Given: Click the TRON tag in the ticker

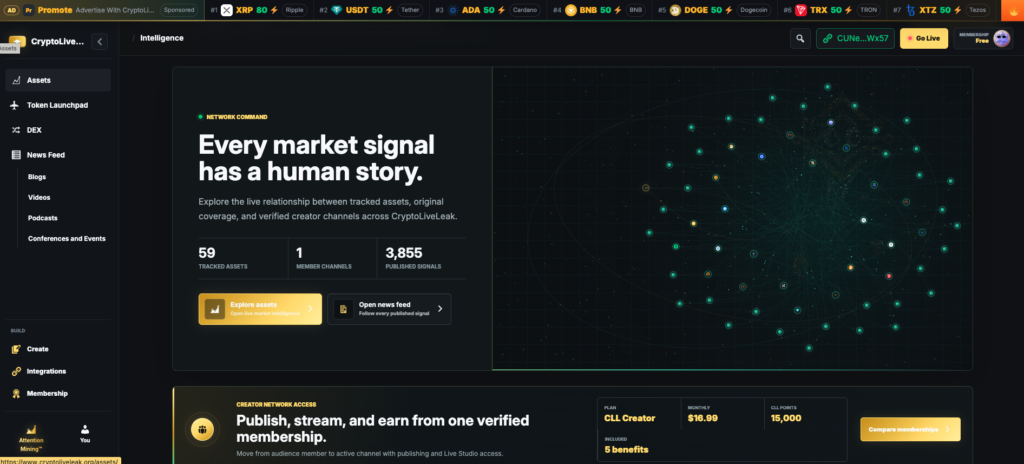Looking at the screenshot, I should pos(868,10).
